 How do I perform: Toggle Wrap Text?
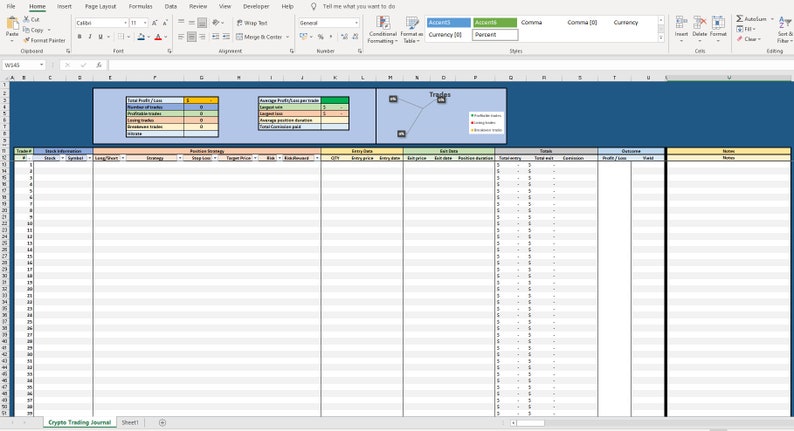[x=252, y=23]
